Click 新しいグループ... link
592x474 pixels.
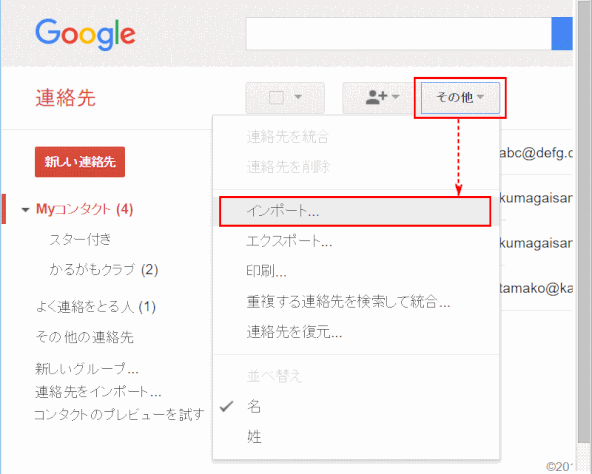click(x=87, y=369)
